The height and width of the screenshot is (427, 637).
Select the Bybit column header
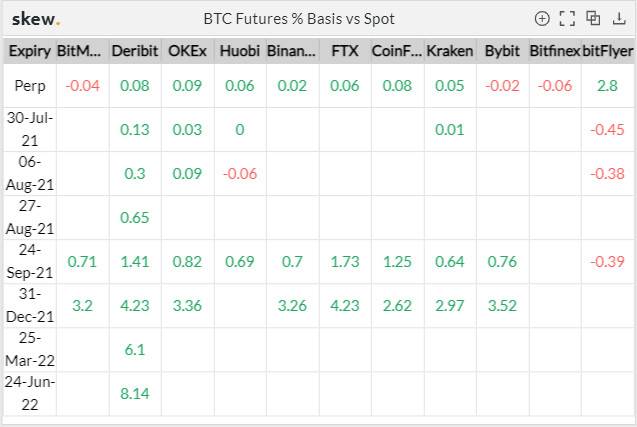click(502, 51)
